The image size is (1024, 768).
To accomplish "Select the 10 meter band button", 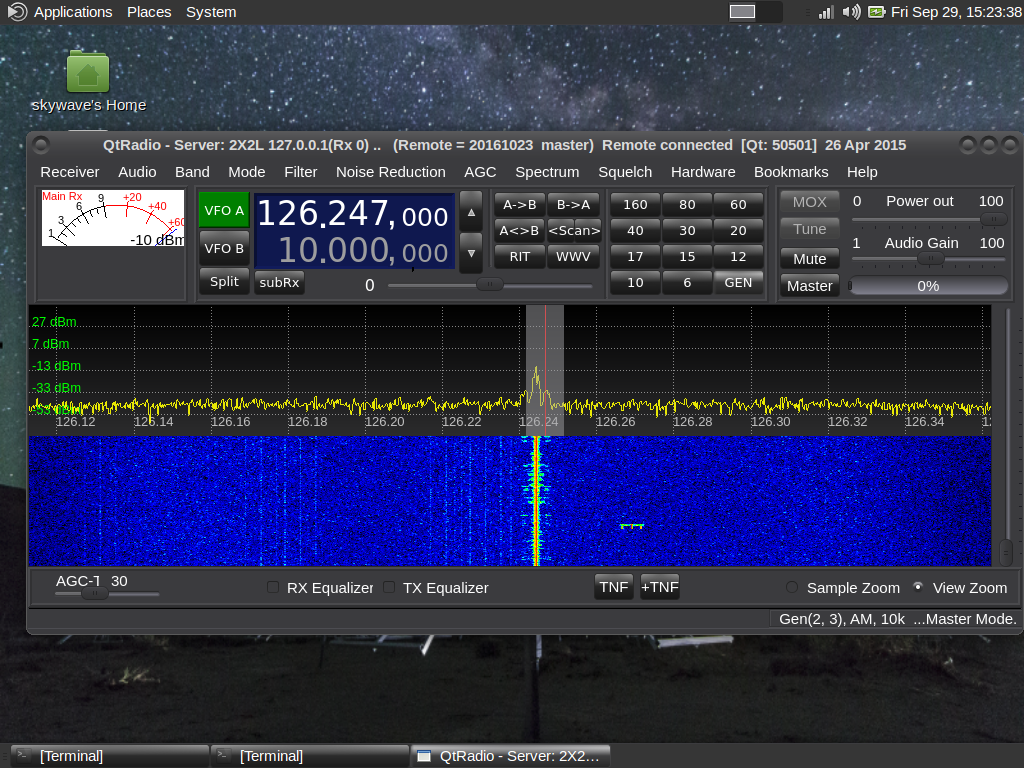I will [635, 283].
